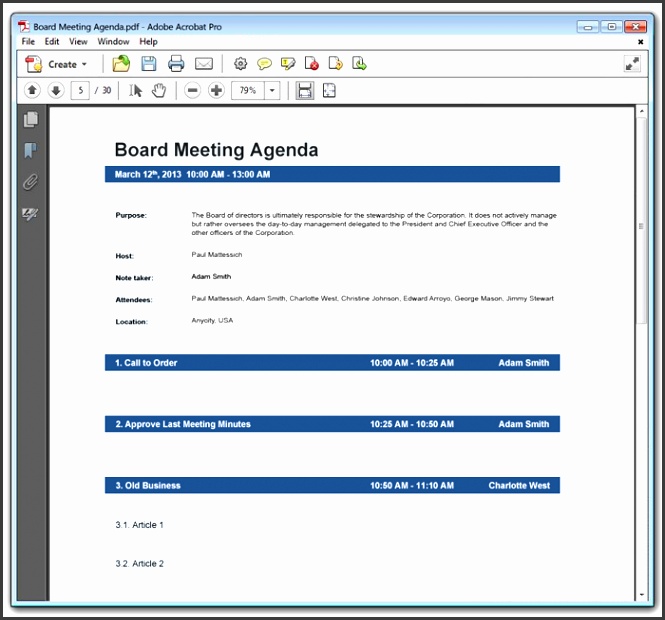Click the '3. Old Business' heading
The height and width of the screenshot is (620, 665).
[x=148, y=486]
